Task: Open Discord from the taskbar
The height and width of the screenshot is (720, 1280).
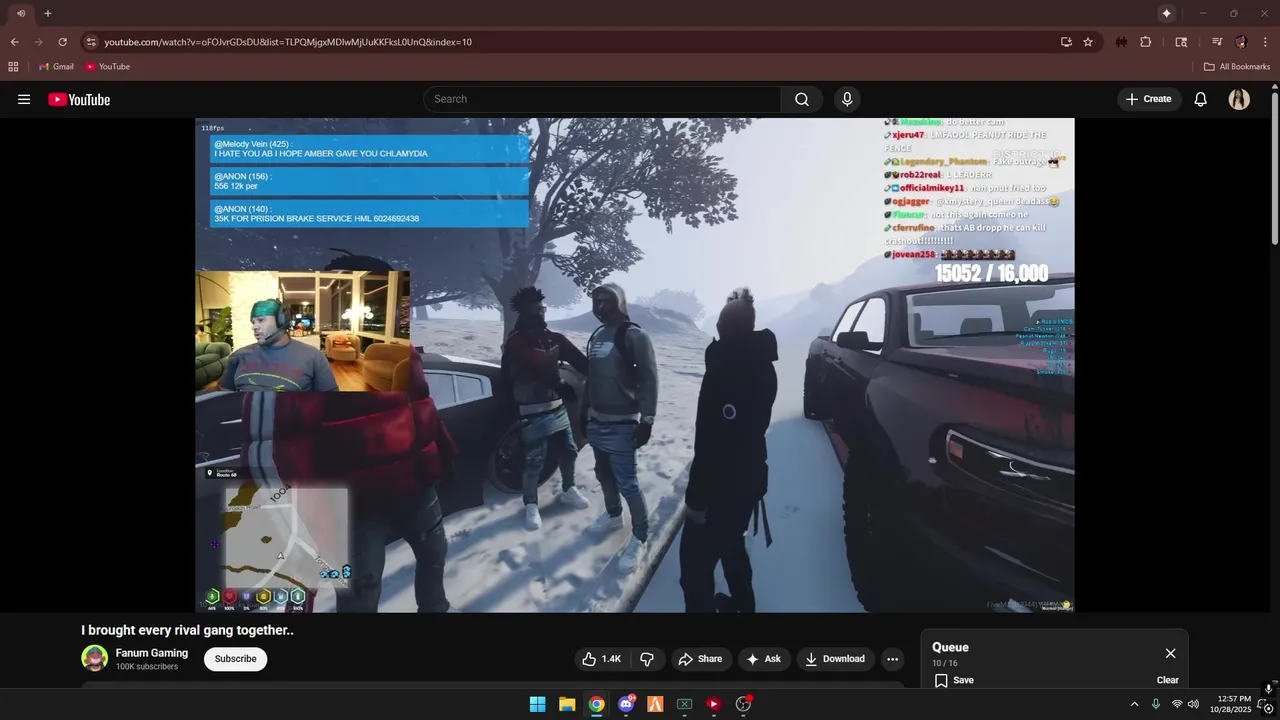Action: point(626,704)
